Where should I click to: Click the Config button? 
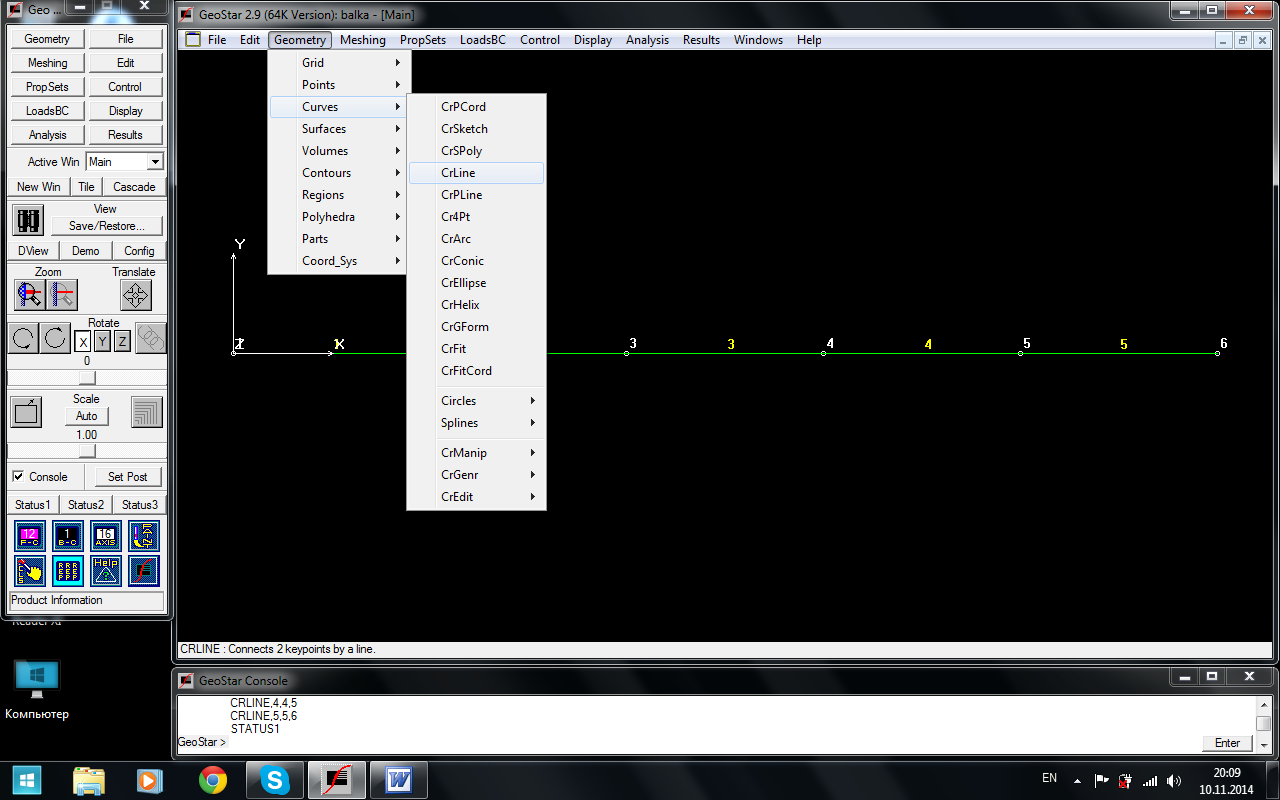(139, 251)
